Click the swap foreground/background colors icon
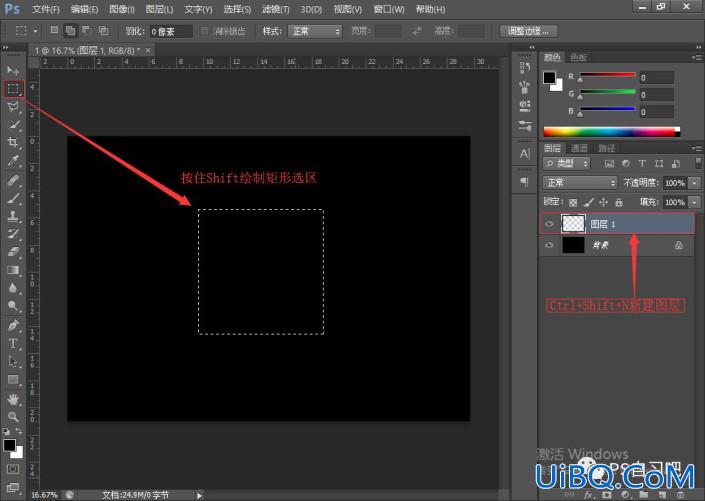 point(19,431)
